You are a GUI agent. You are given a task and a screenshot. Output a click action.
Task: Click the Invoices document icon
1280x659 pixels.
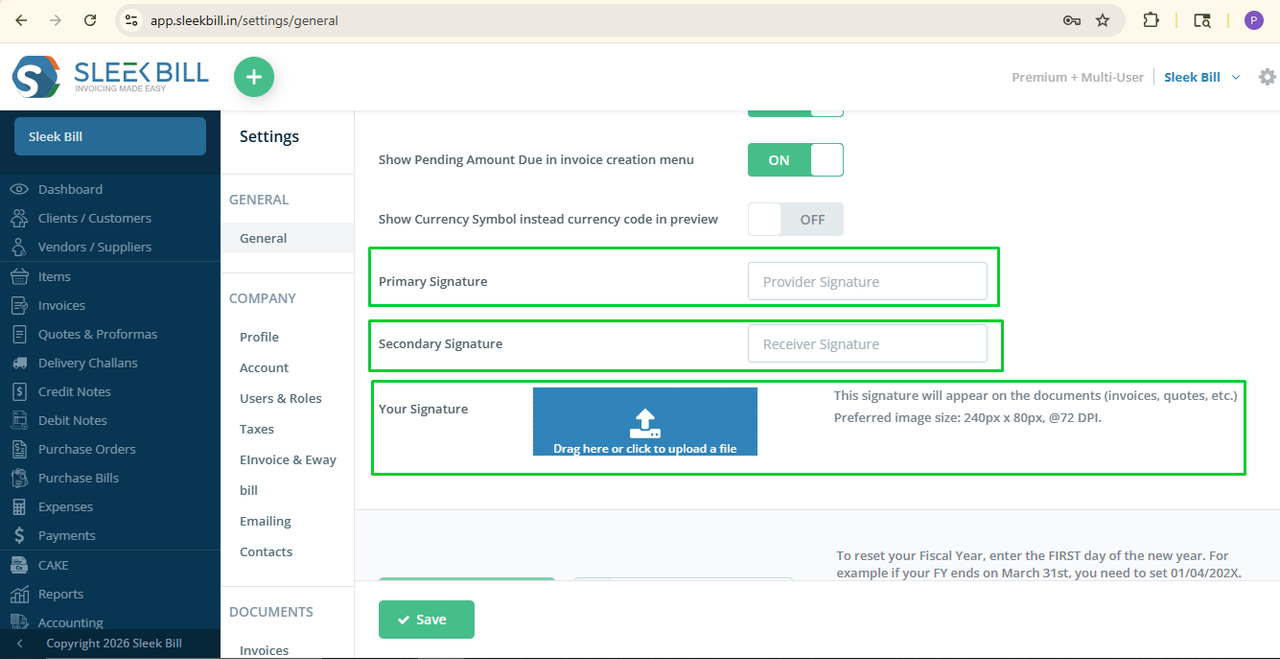(x=19, y=305)
